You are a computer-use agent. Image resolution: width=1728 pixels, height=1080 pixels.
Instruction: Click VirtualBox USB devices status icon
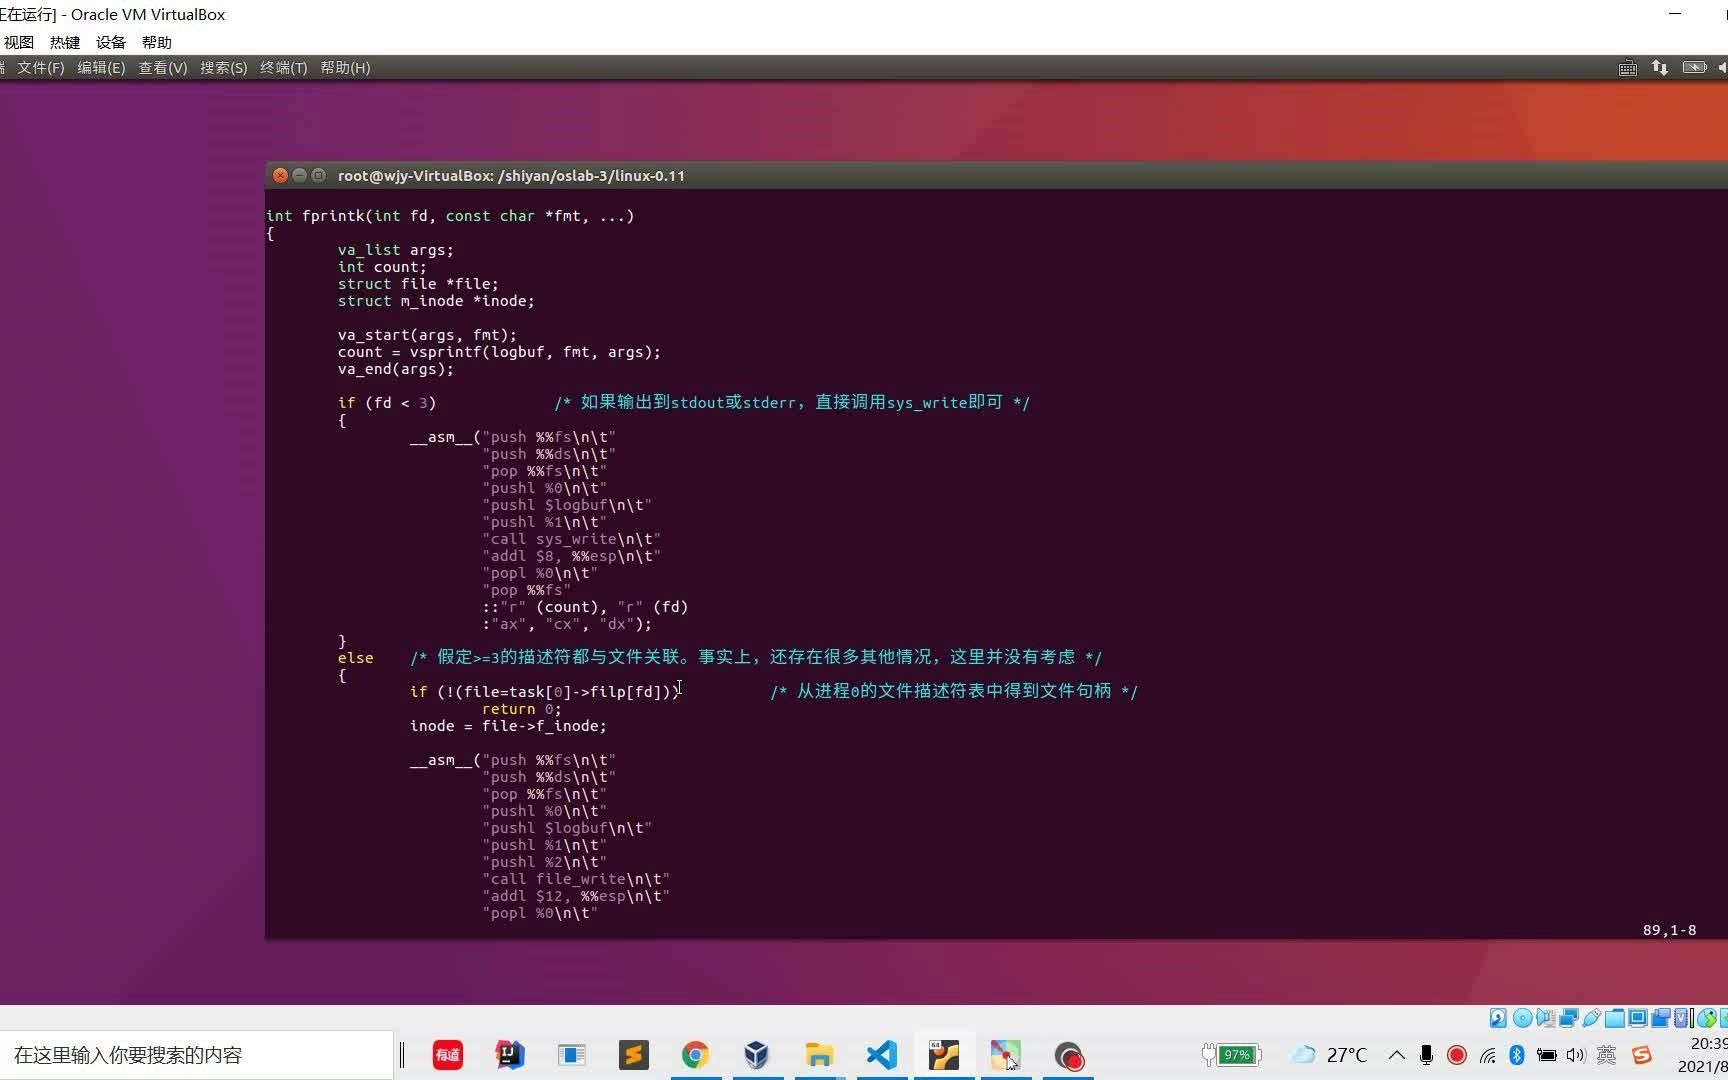click(x=1592, y=1018)
